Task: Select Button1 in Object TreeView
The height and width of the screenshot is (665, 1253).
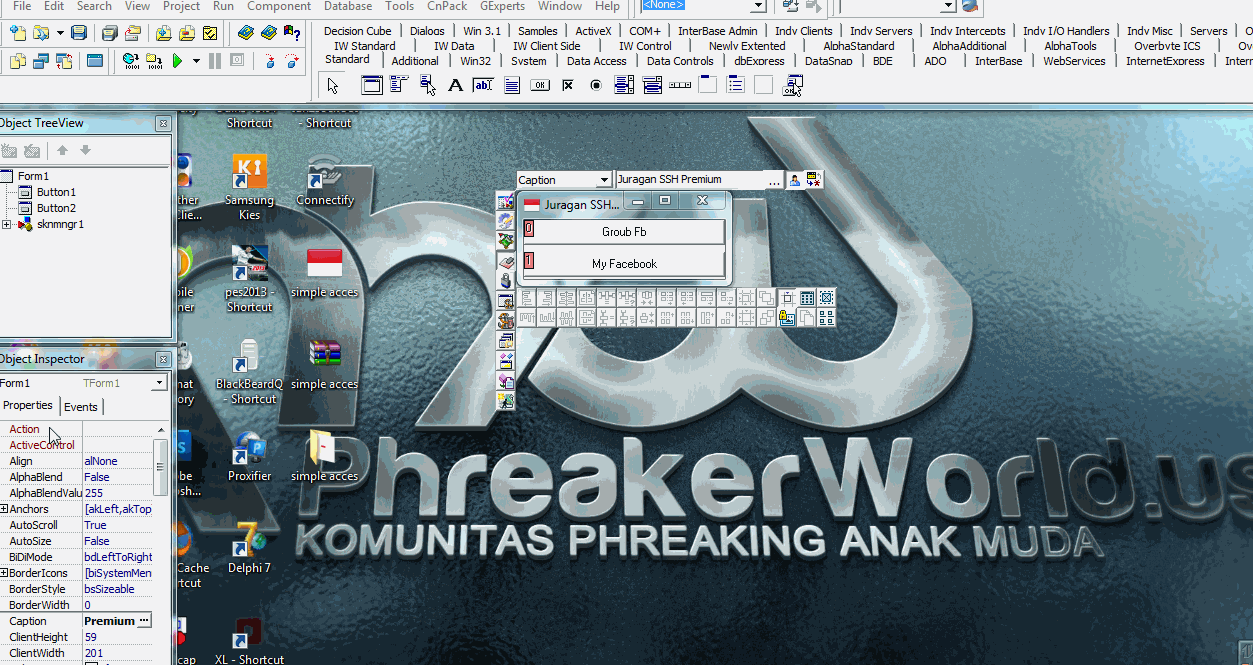Action: (x=56, y=192)
